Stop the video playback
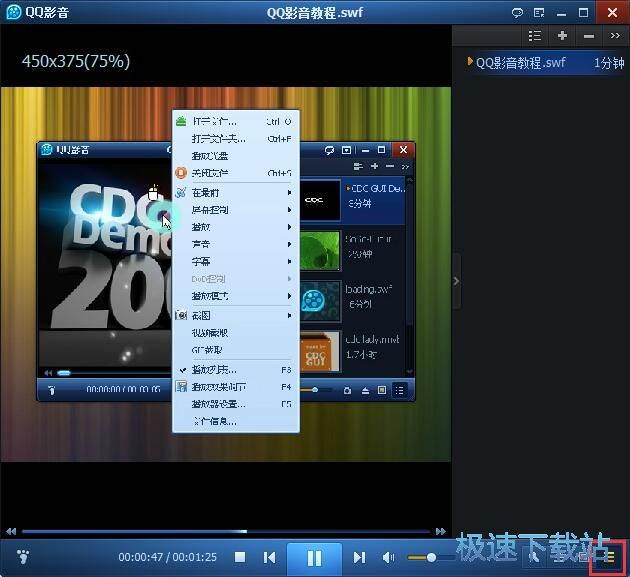Image resolution: width=630 pixels, height=577 pixels. coord(240,557)
